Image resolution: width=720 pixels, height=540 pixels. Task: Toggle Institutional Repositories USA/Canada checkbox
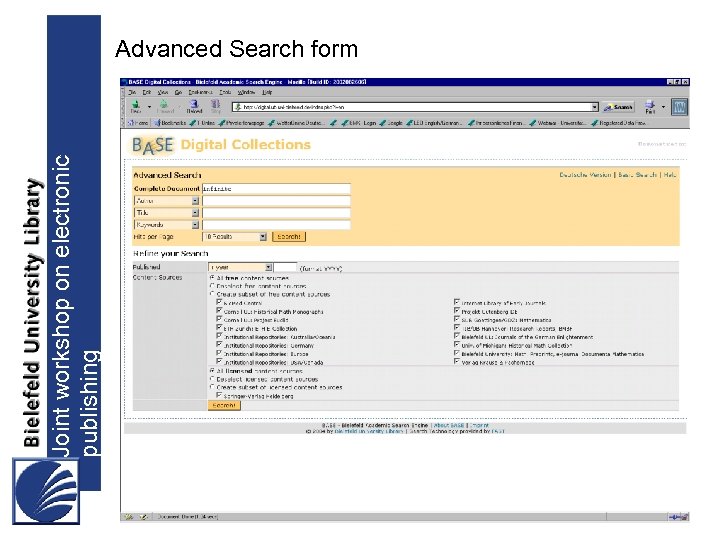pos(219,362)
